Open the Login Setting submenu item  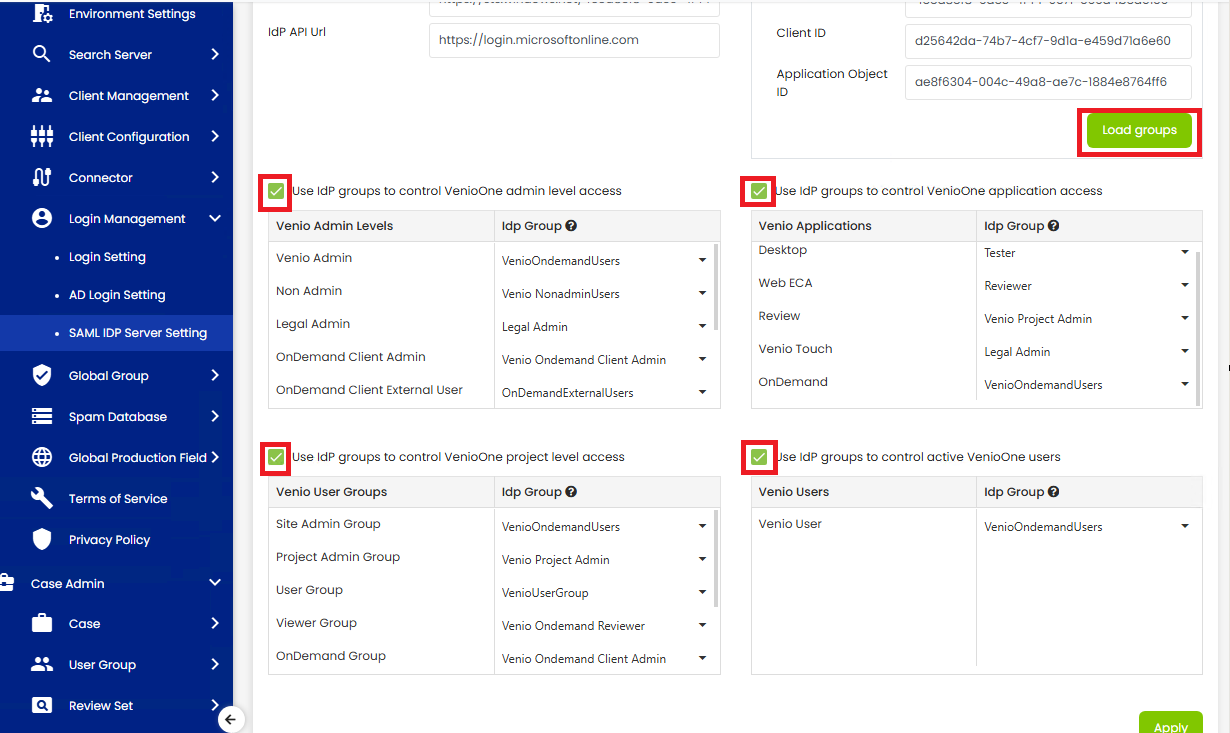pos(107,257)
